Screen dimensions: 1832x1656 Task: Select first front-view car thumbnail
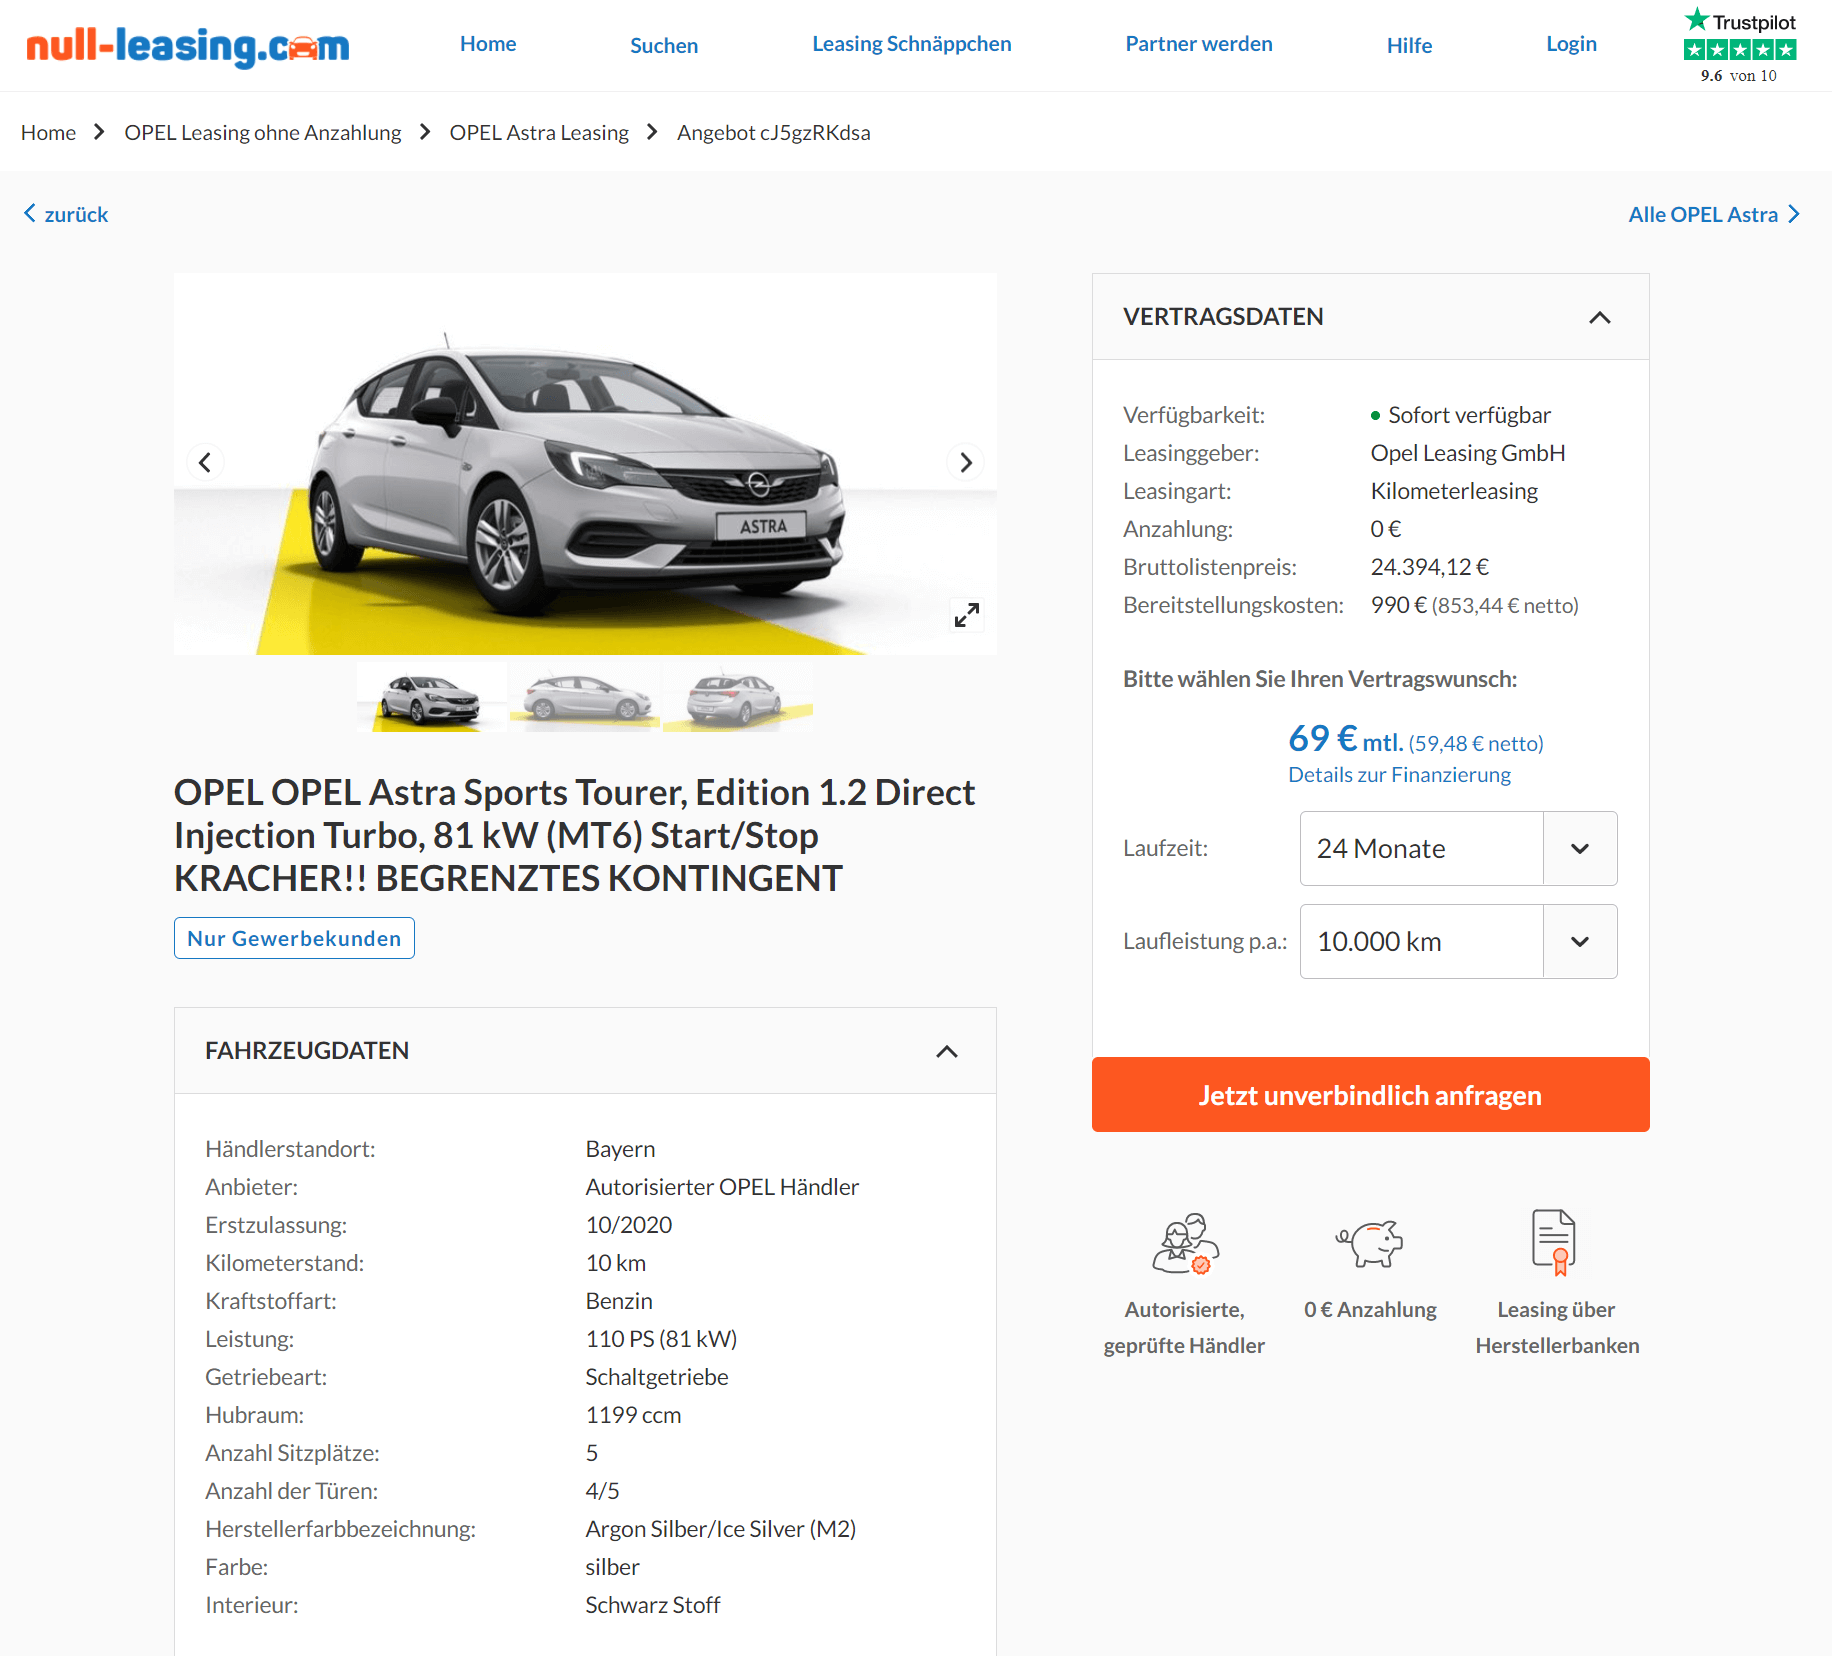coord(432,697)
